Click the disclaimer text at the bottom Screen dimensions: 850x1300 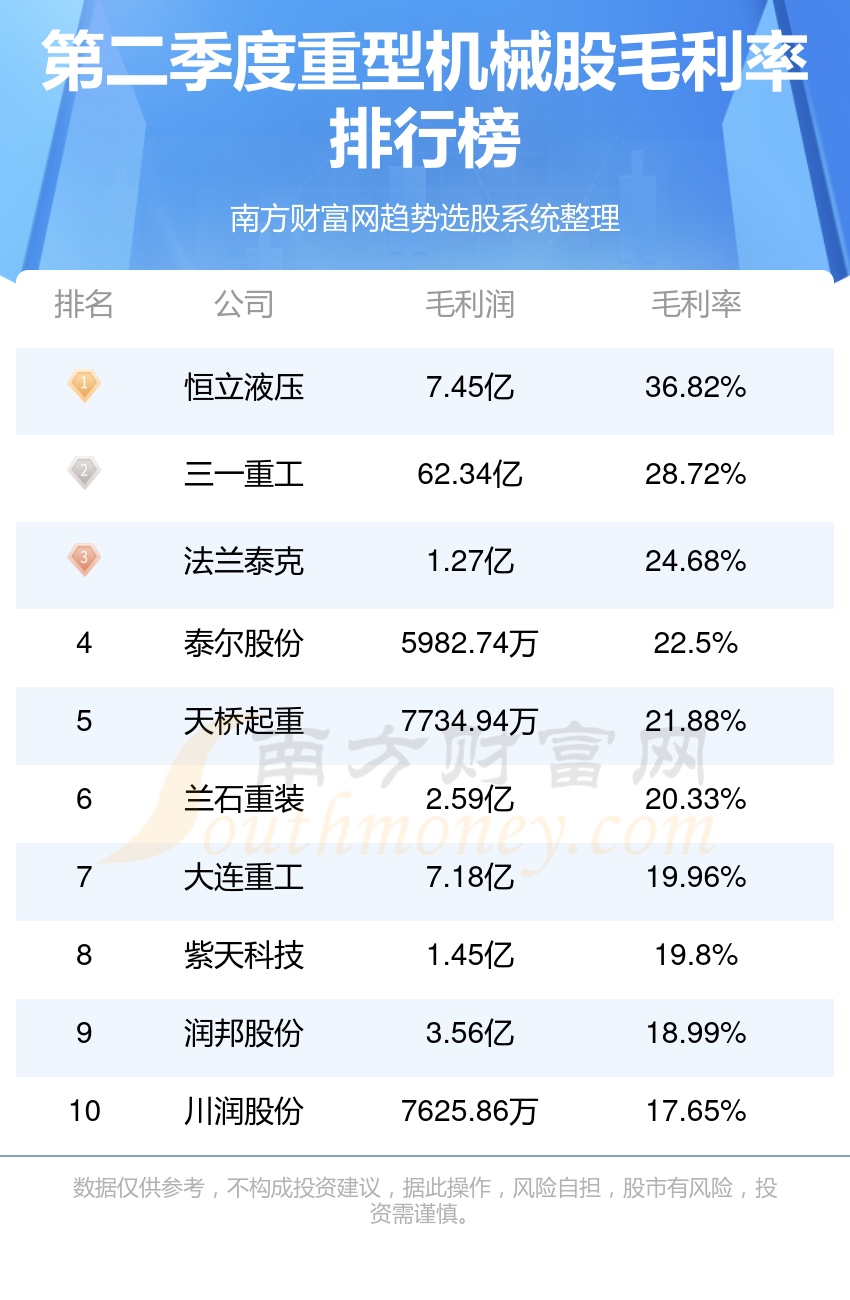(x=425, y=1201)
